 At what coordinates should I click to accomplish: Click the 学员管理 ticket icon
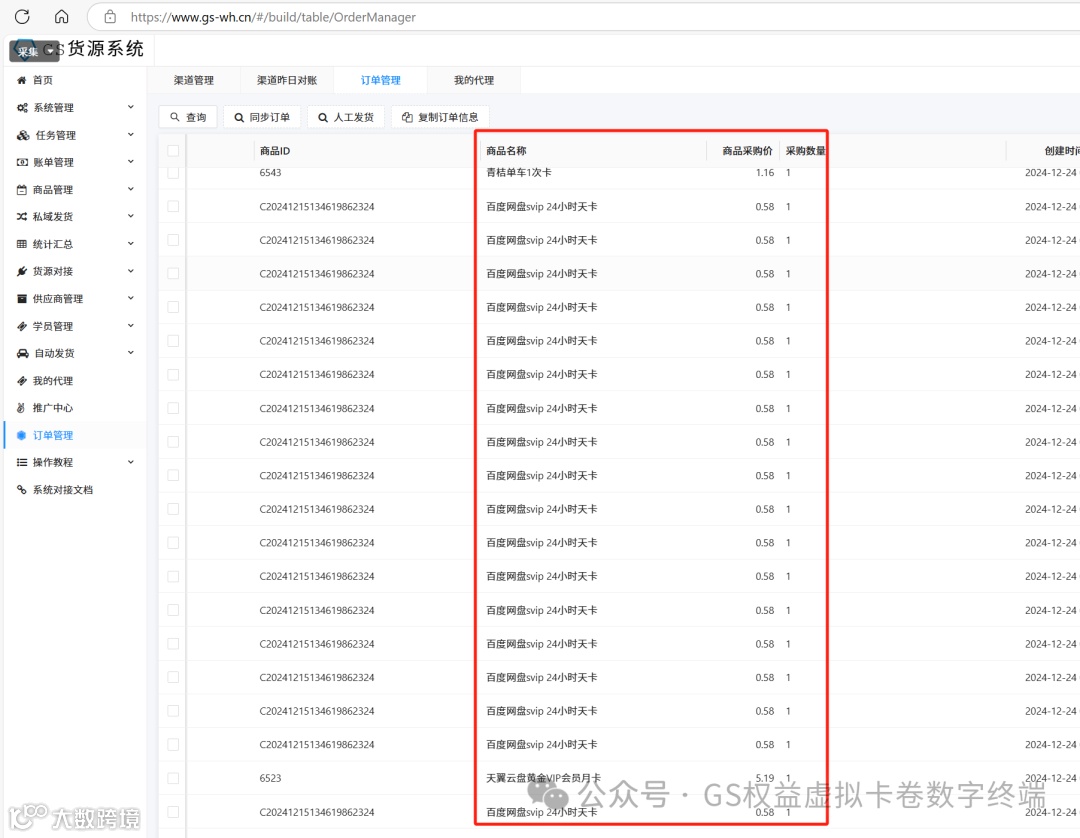(21, 326)
